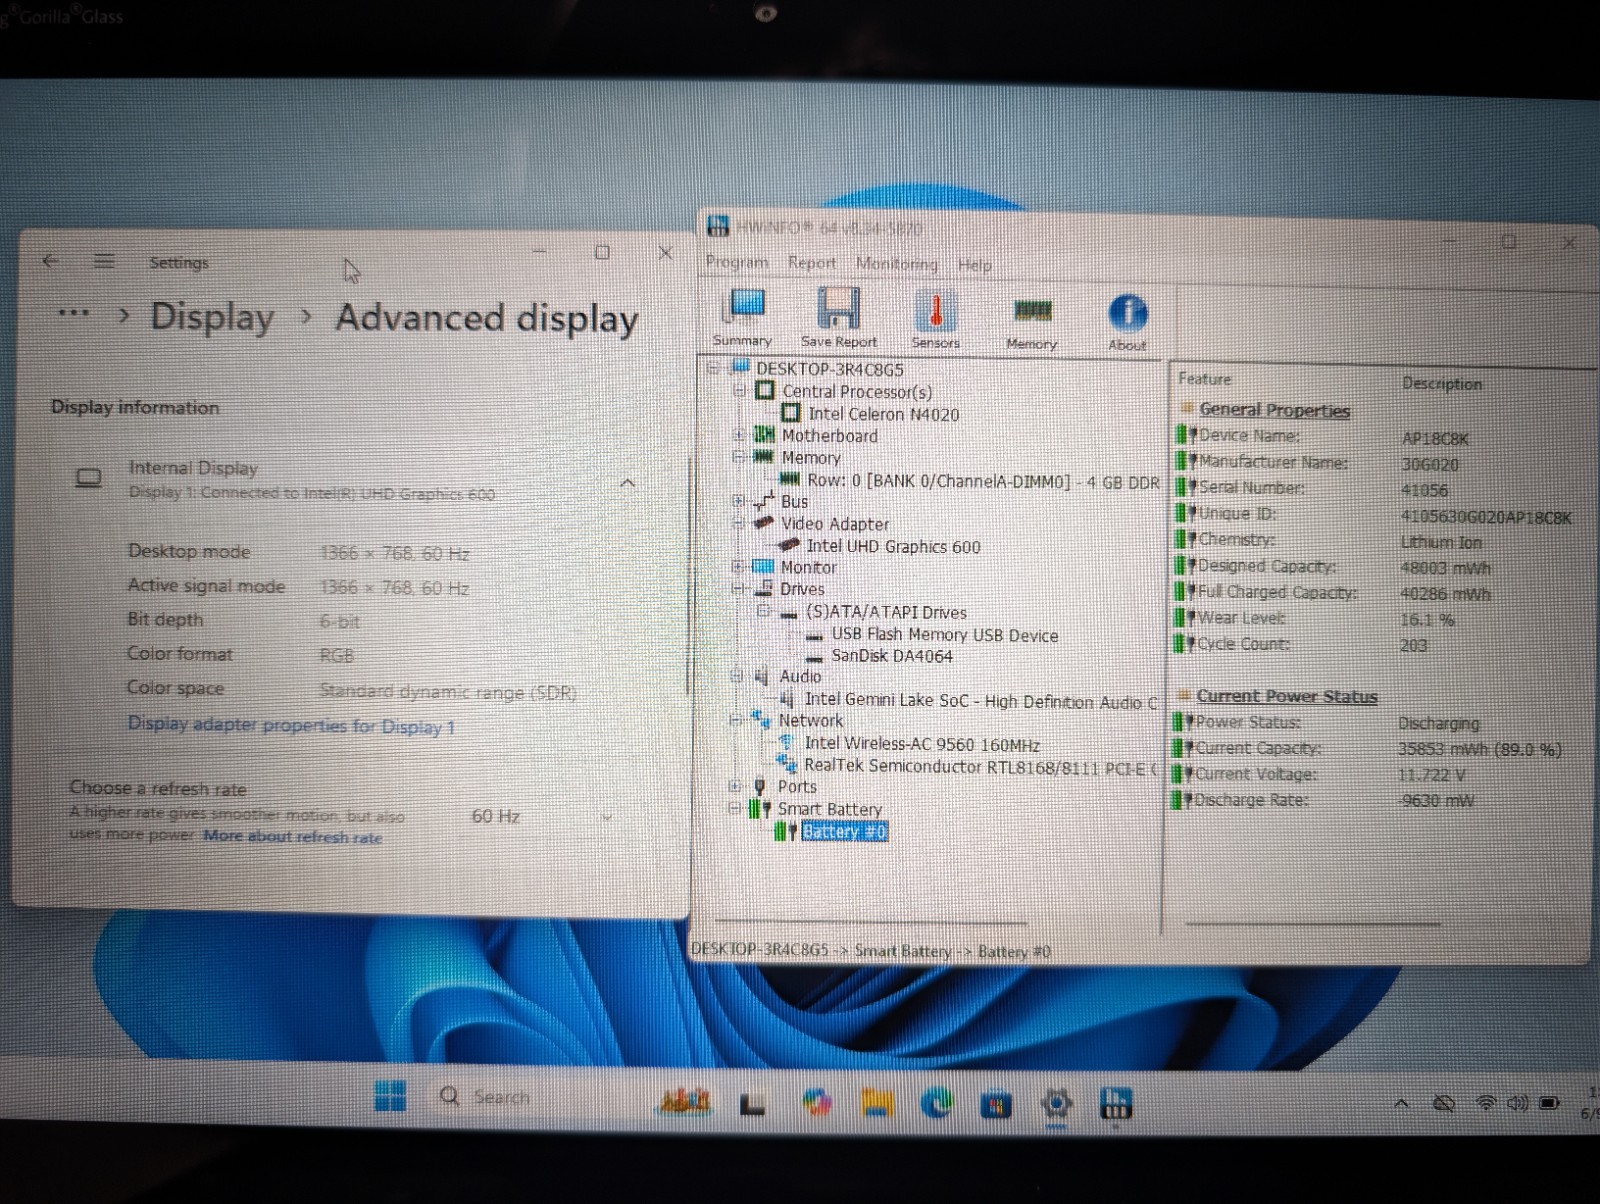Click the Current Capacity 35853 mWh value
This screenshot has height=1204, width=1600.
[1479, 750]
